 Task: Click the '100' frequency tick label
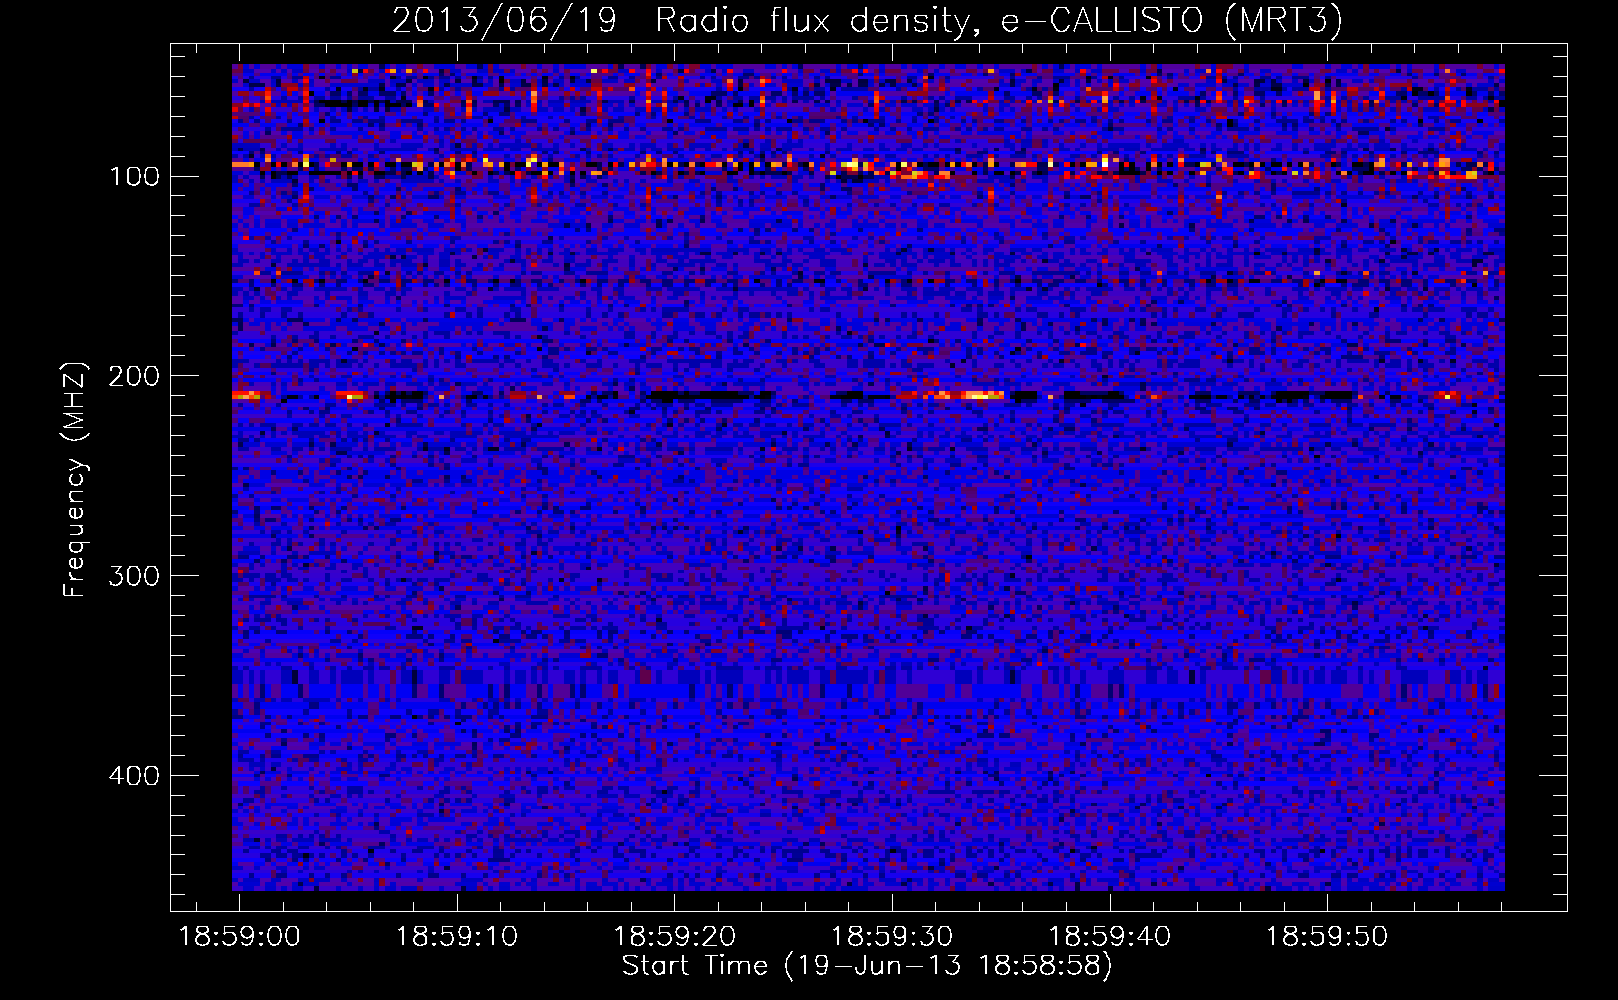point(134,177)
